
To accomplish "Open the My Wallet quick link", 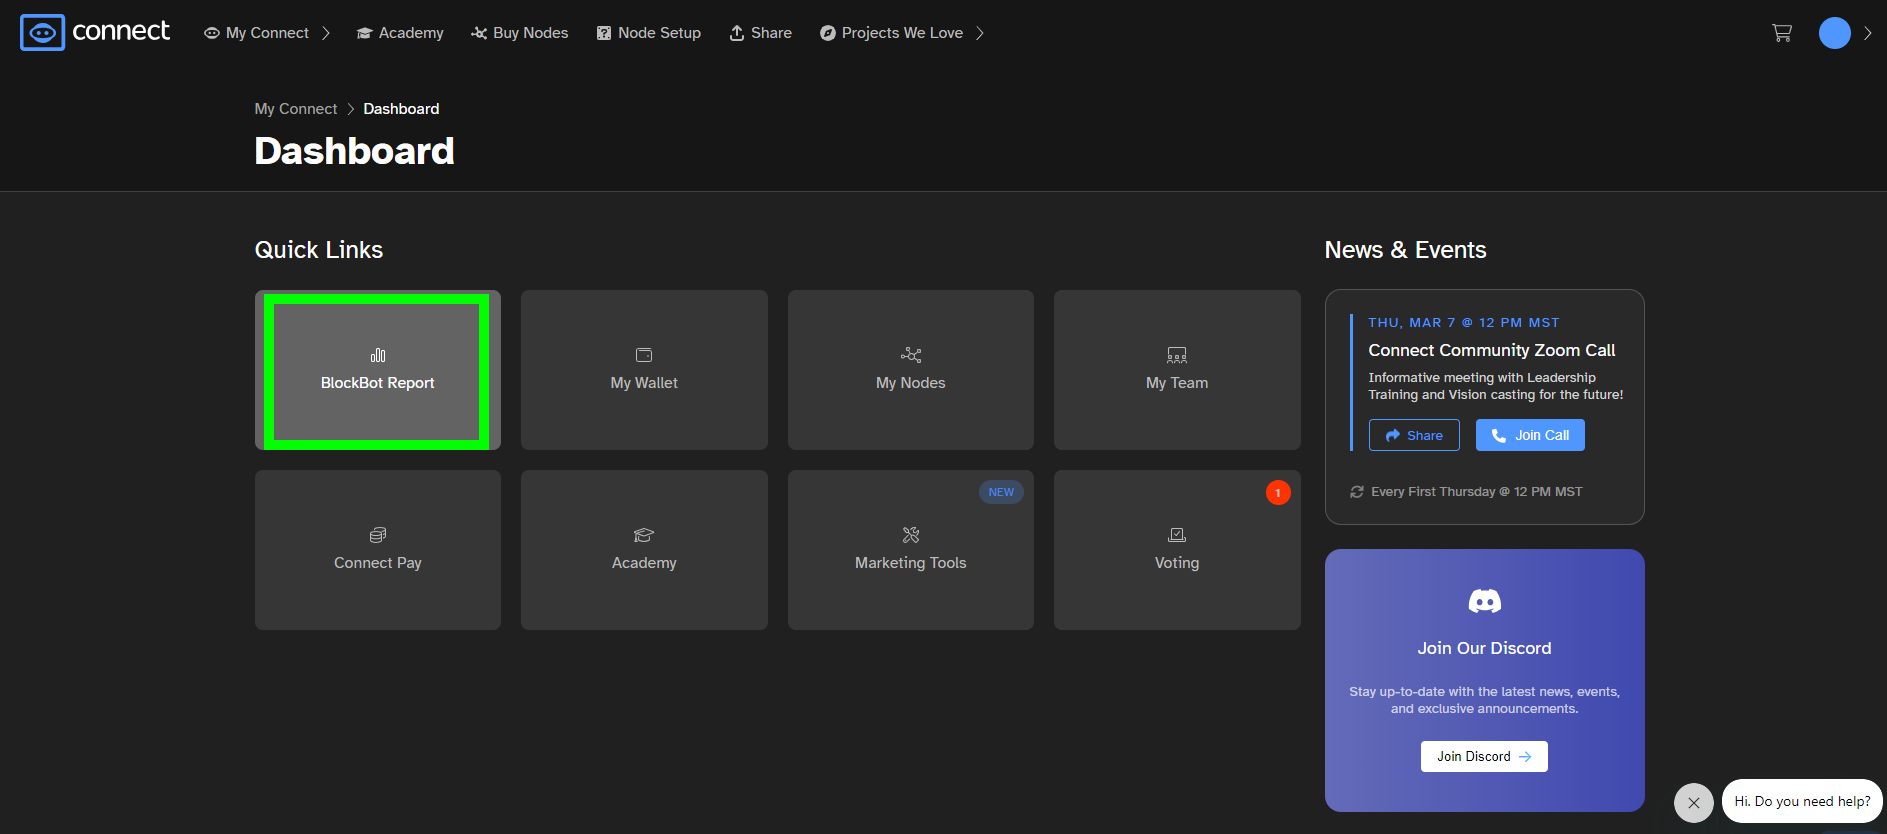I will (644, 370).
